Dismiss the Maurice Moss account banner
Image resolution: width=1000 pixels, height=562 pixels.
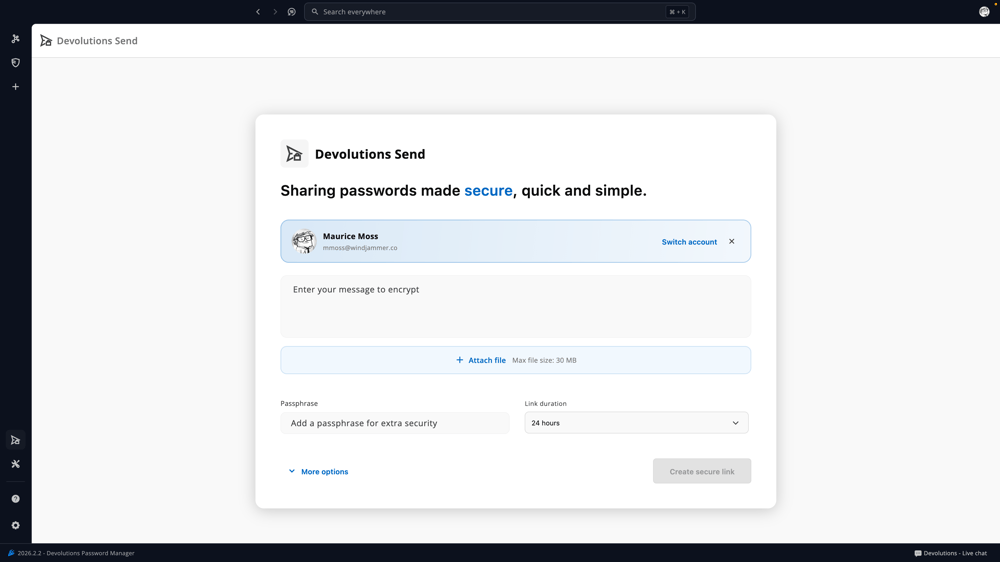click(732, 242)
